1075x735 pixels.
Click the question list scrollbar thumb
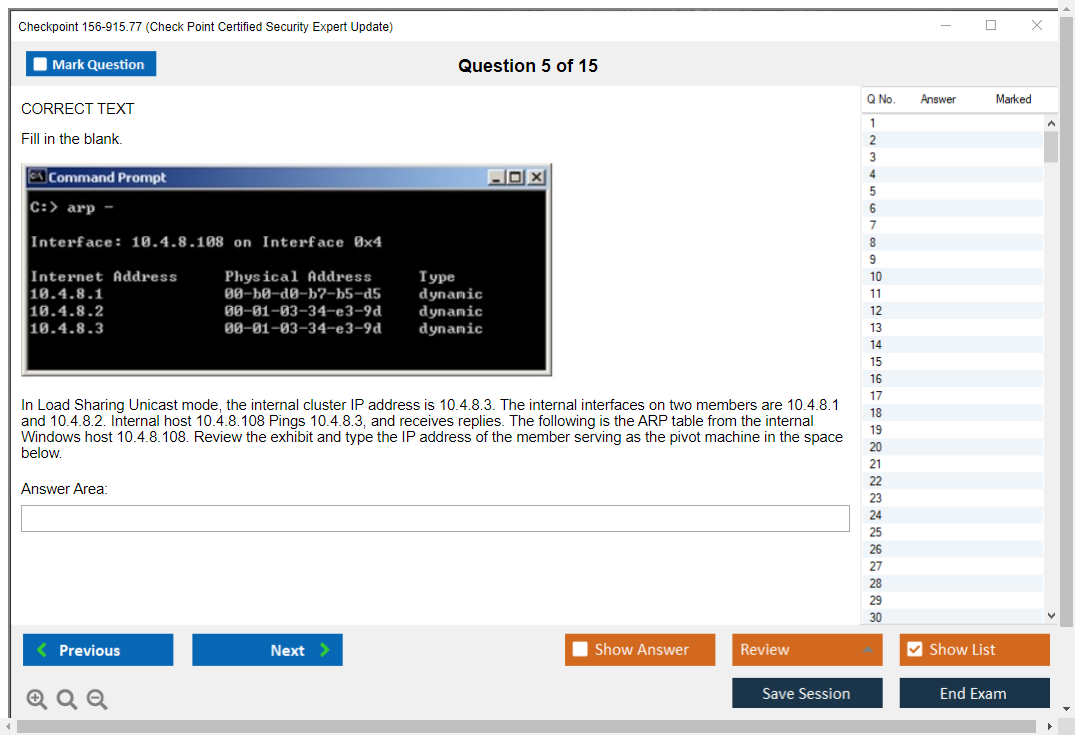click(1050, 146)
